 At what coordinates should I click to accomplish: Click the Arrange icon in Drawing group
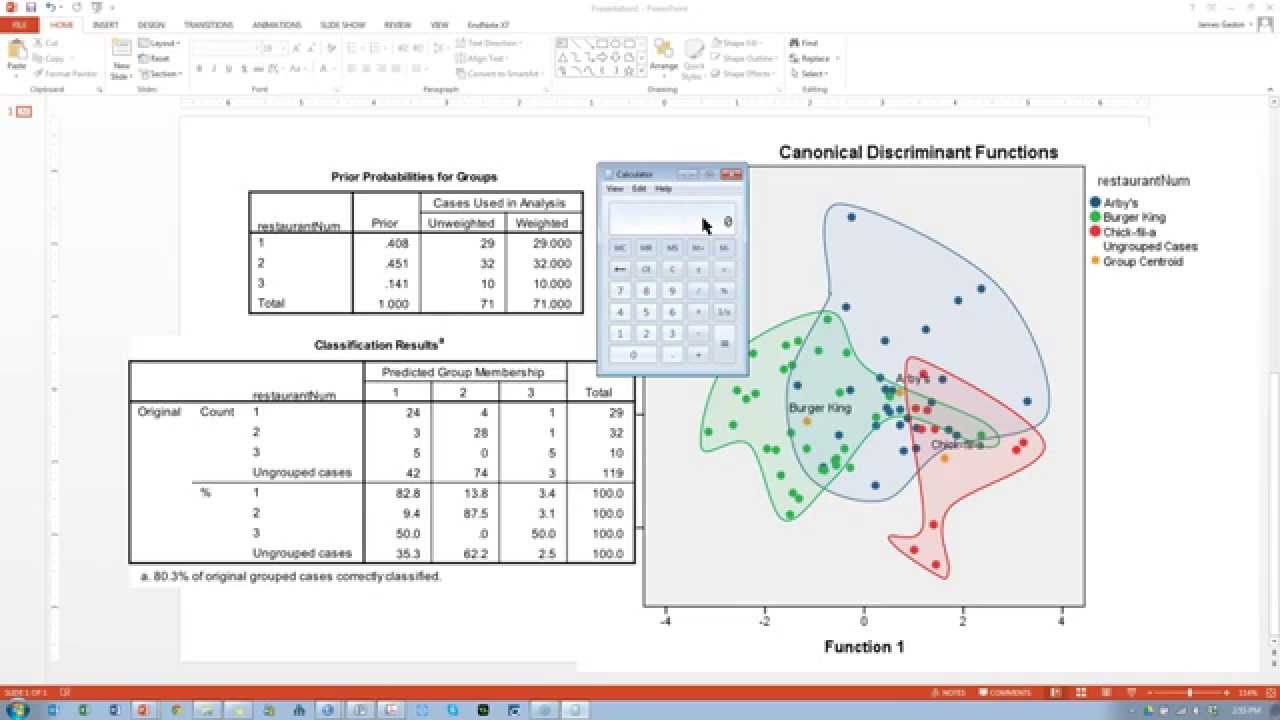coord(663,48)
